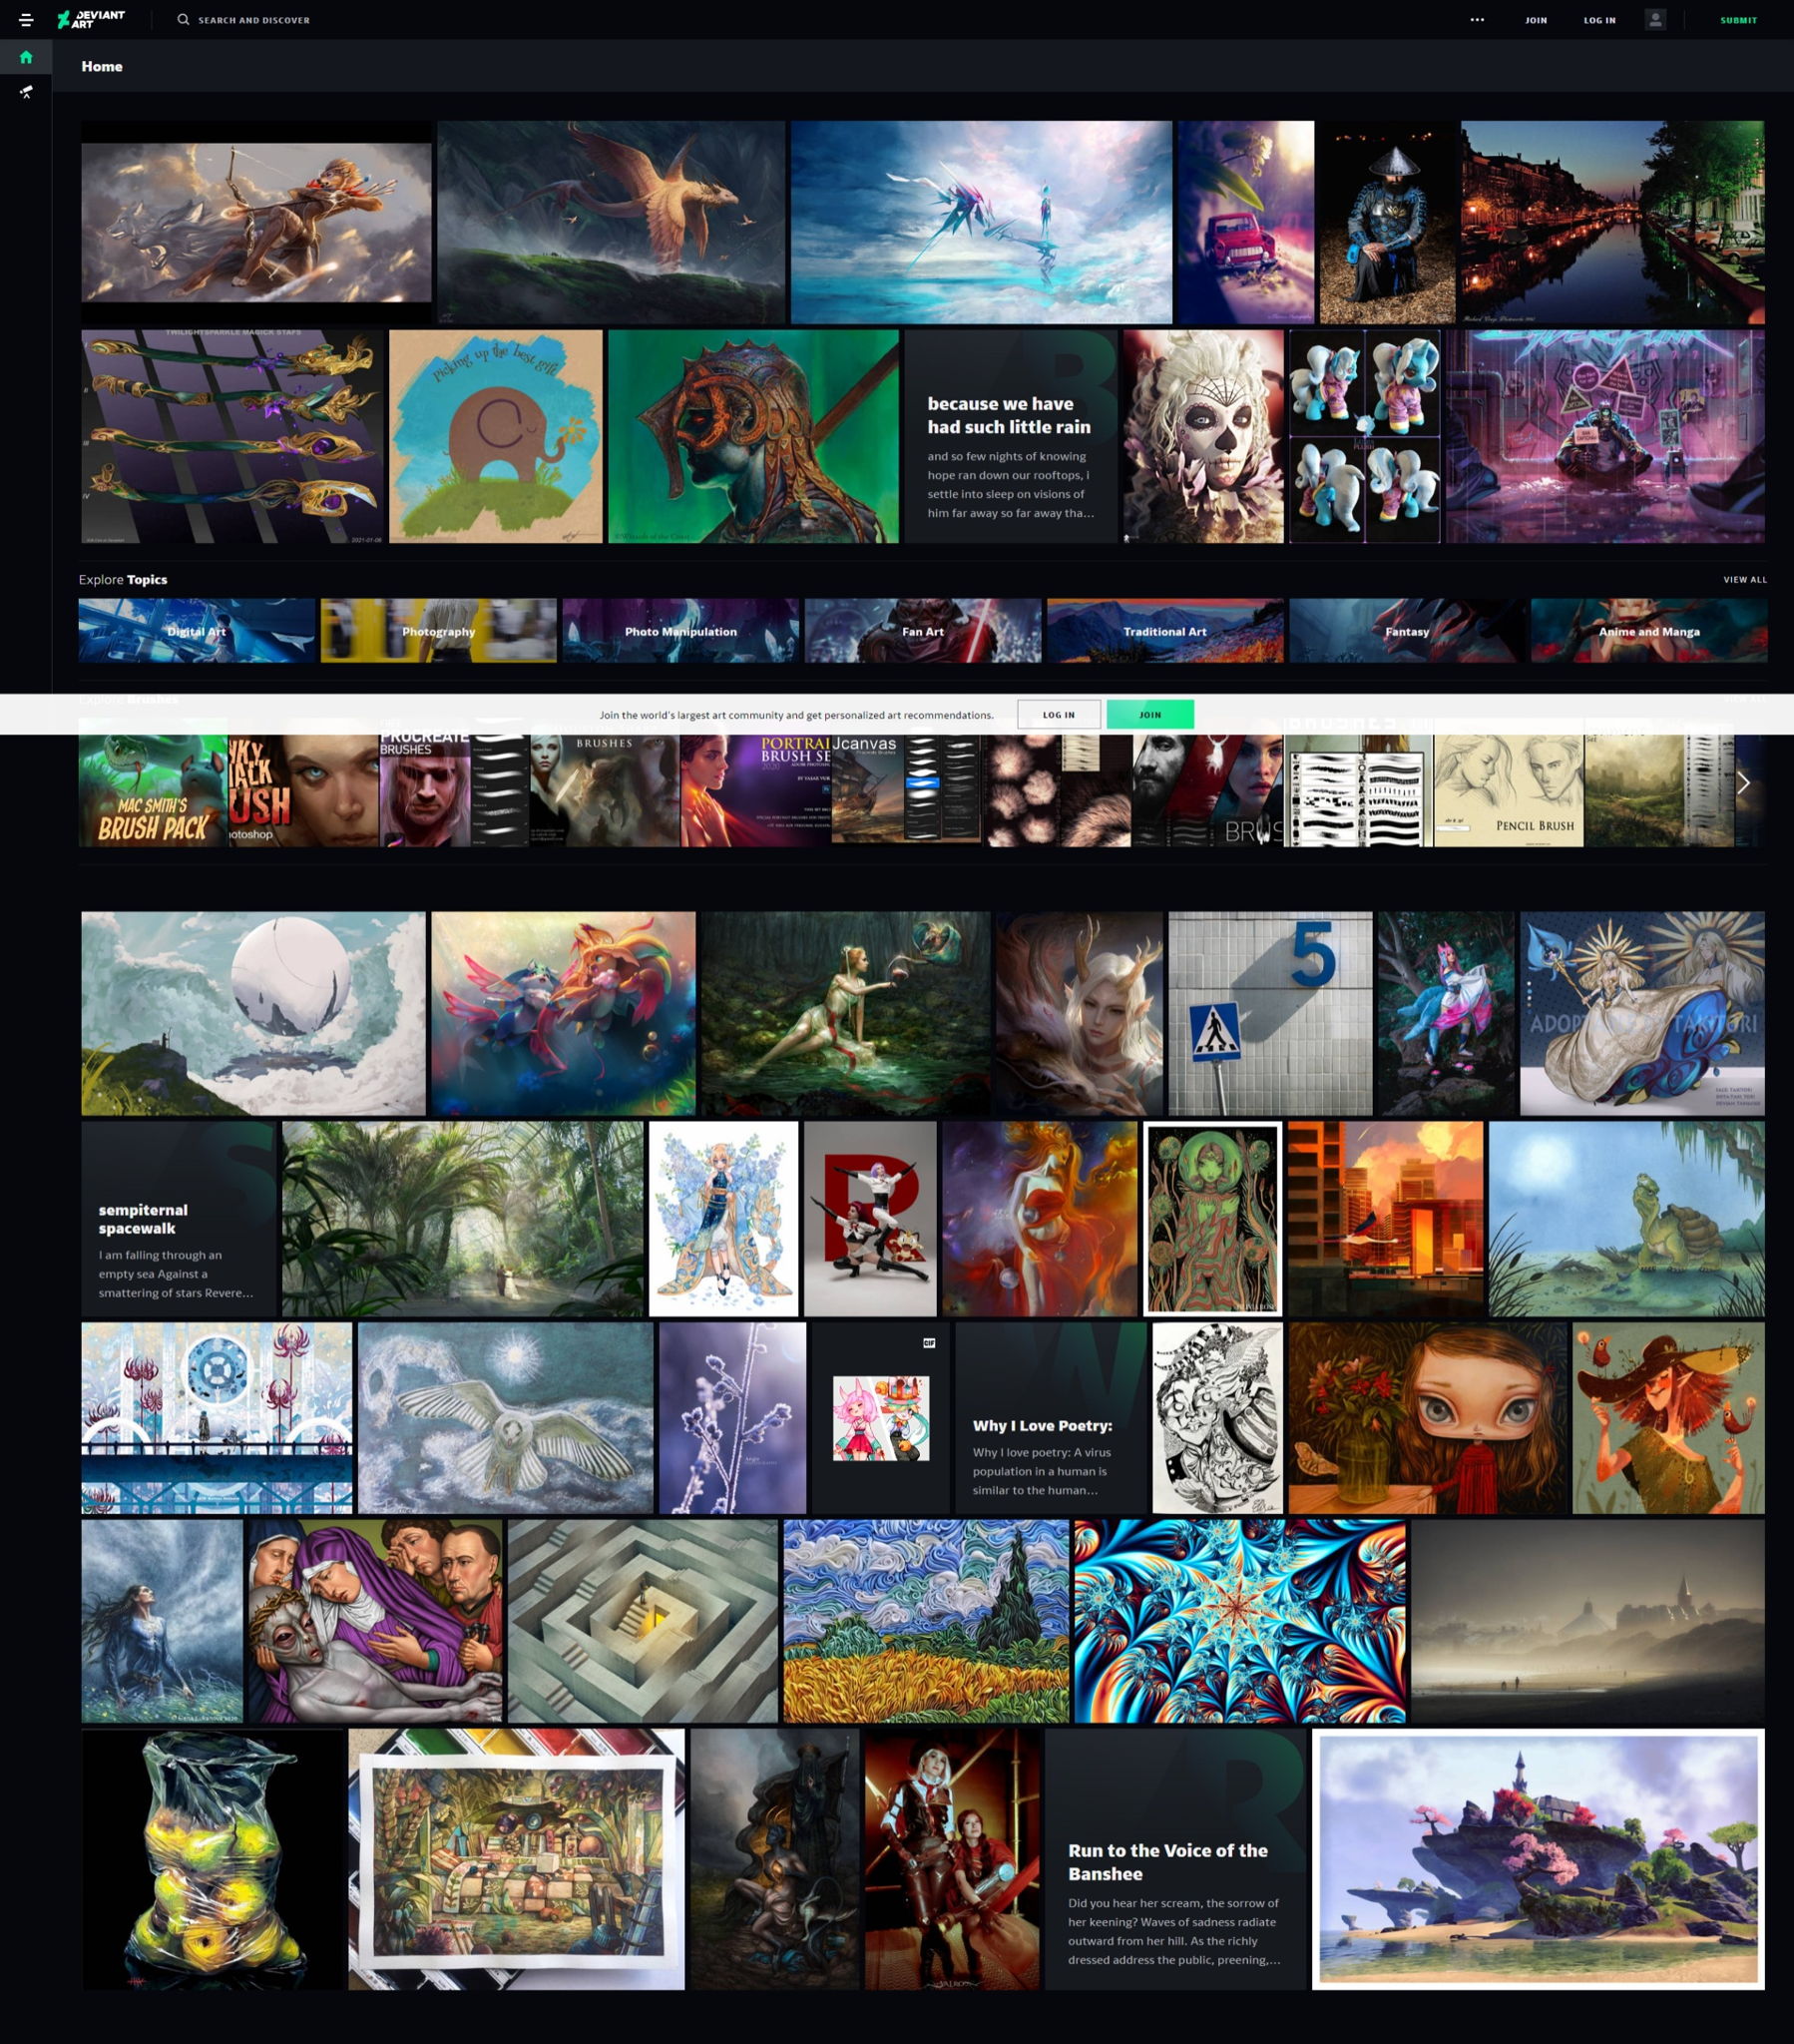This screenshot has width=1794, height=2044.
Task: Open the Fan Art topic
Action: click(x=923, y=631)
